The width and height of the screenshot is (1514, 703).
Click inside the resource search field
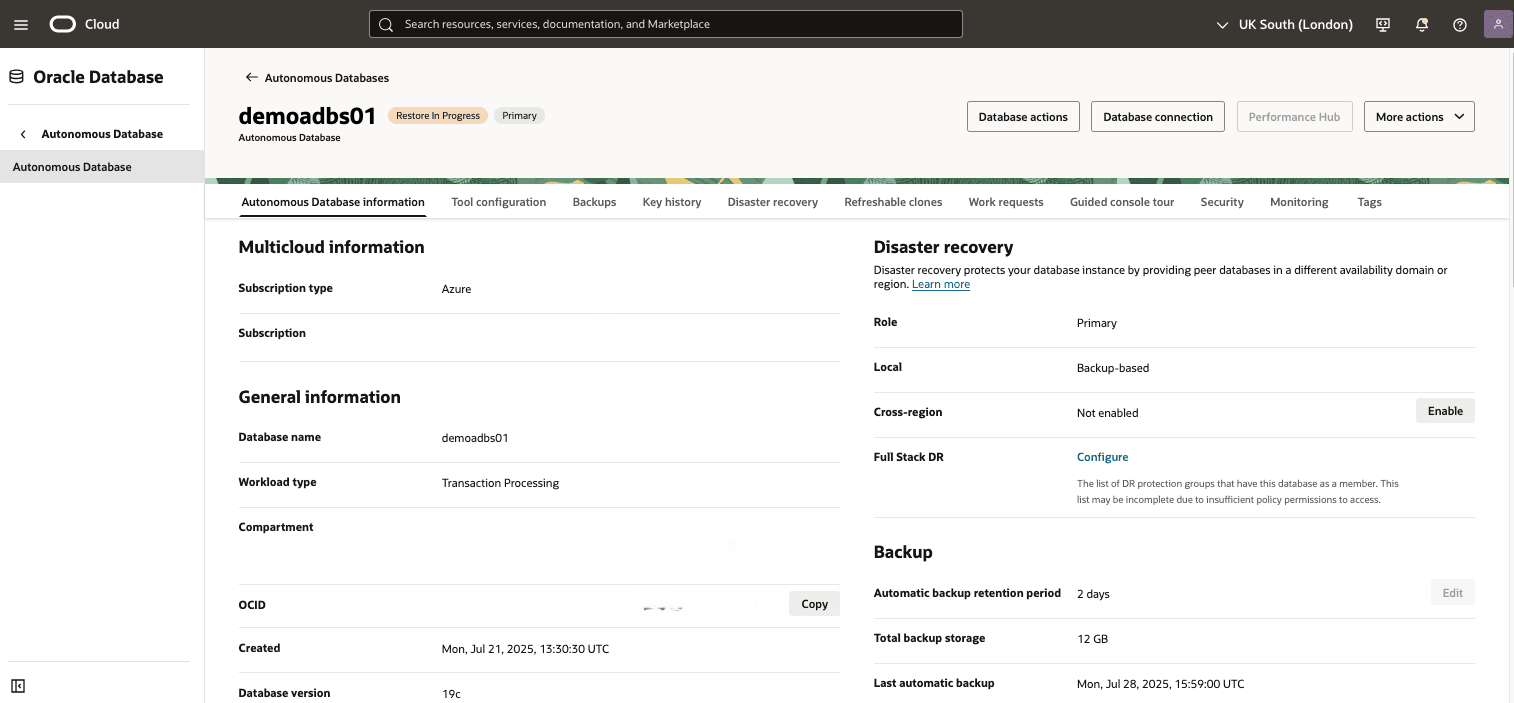pos(660,23)
